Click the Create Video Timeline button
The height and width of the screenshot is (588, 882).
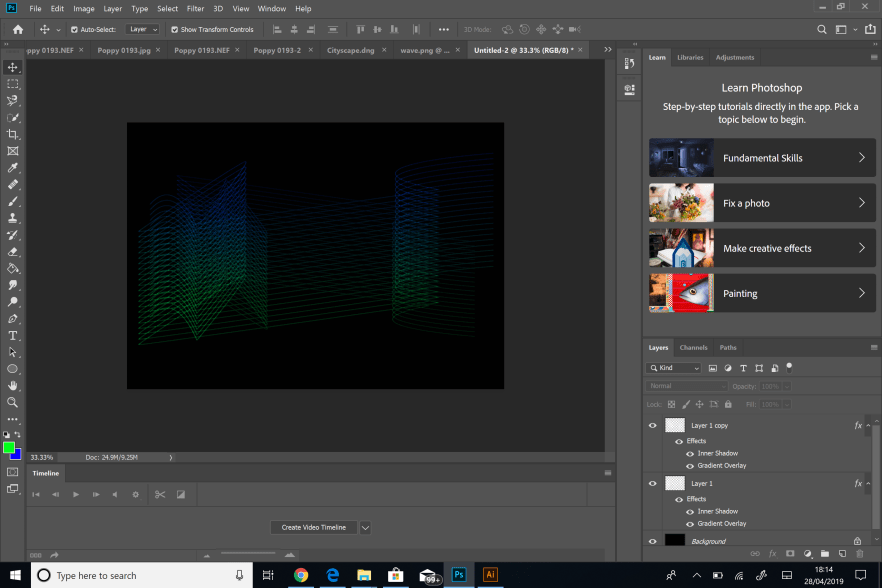coord(313,527)
